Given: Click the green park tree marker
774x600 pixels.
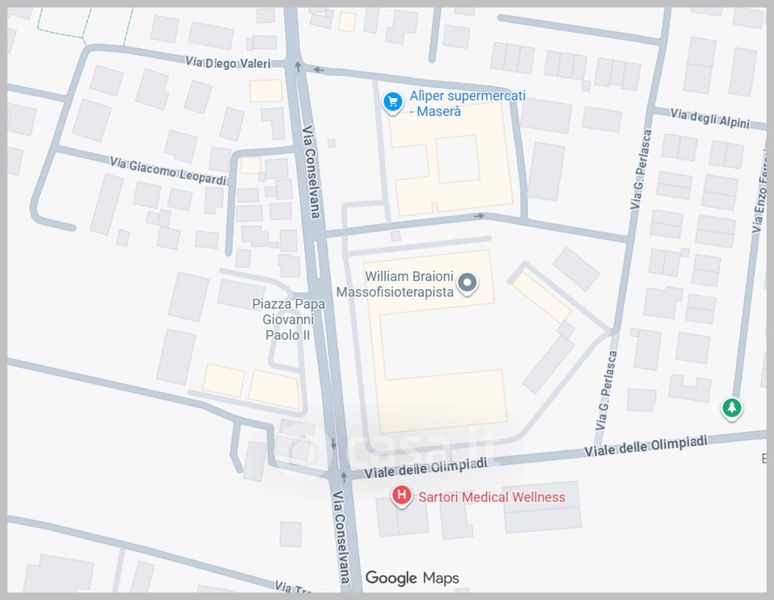Looking at the screenshot, I should coord(732,409).
